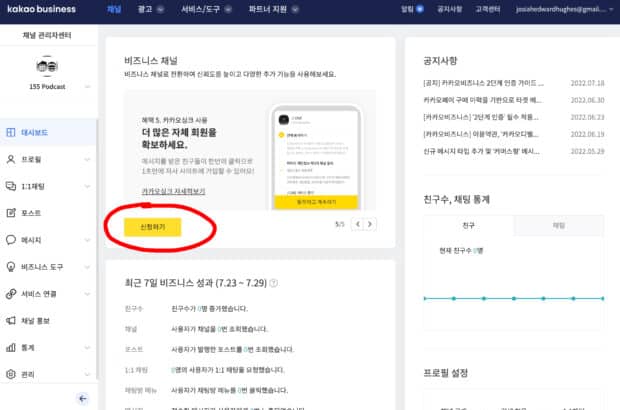Select the 대시보드 dashboard icon
620x410 pixels.
click(11, 132)
